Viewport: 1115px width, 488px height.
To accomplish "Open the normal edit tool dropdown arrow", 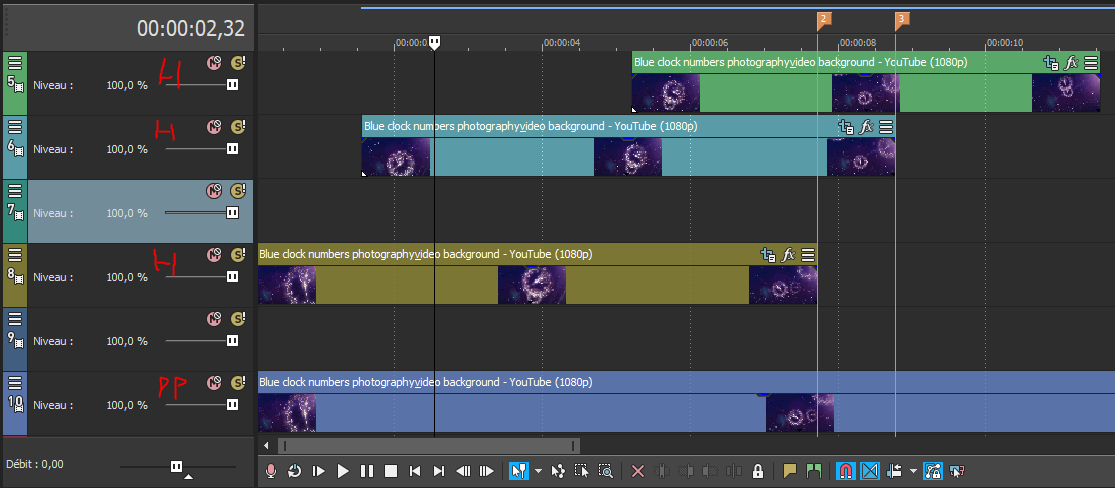I will 537,471.
